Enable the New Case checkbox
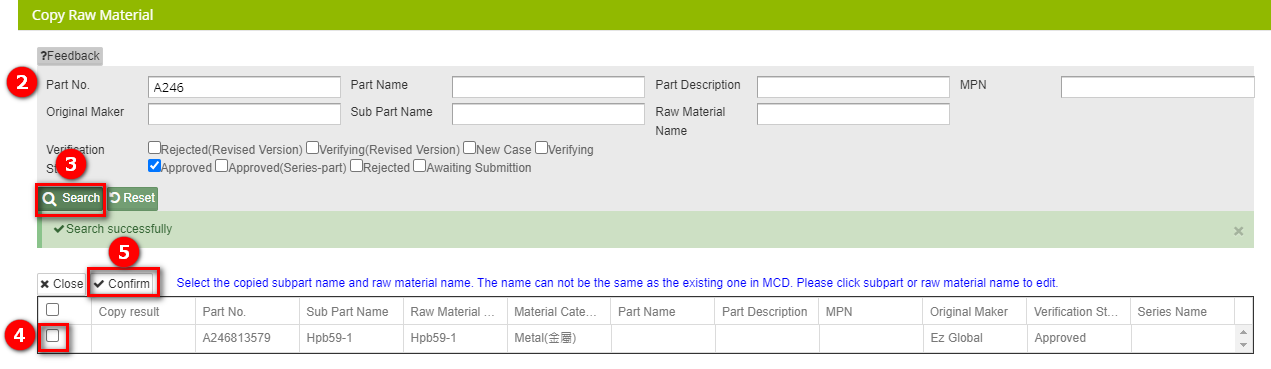1271x369 pixels. click(x=469, y=148)
